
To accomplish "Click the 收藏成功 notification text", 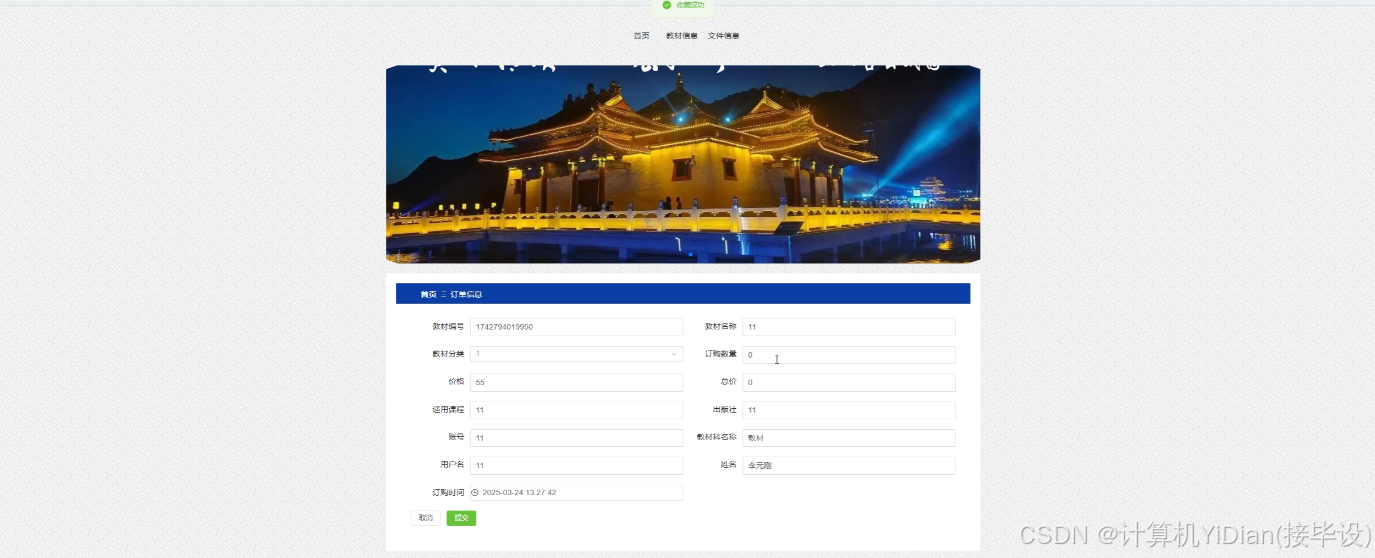I will [690, 5].
